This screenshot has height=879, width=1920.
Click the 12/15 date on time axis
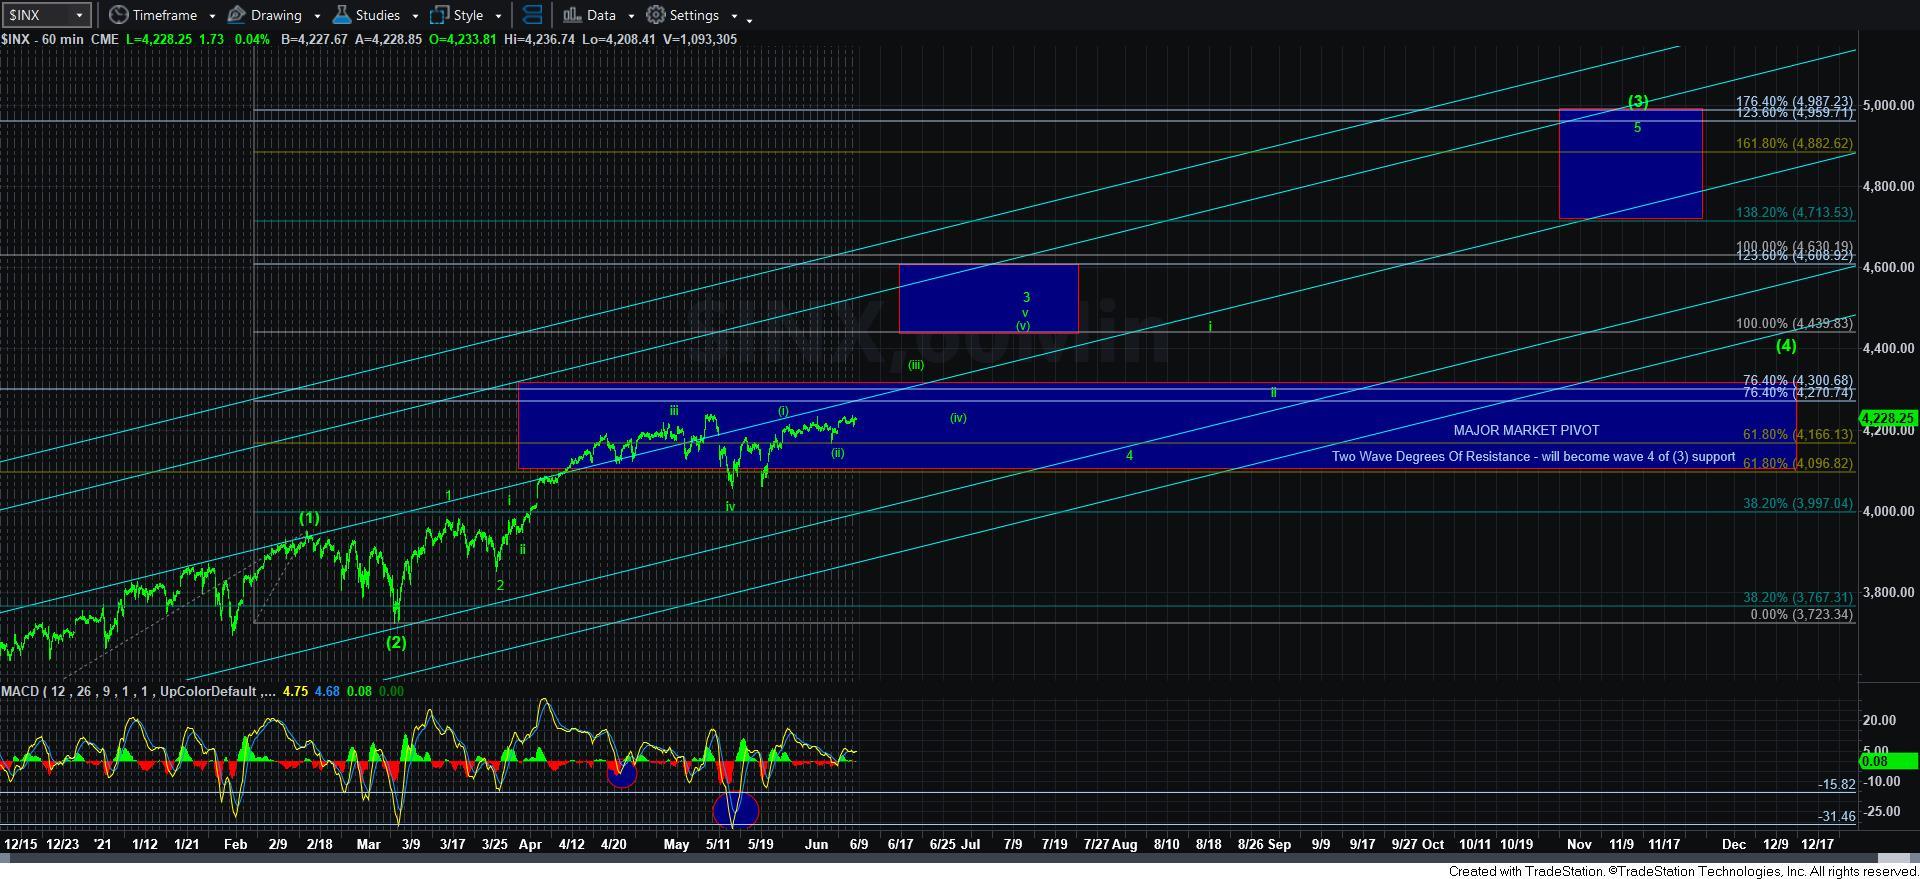pos(21,844)
